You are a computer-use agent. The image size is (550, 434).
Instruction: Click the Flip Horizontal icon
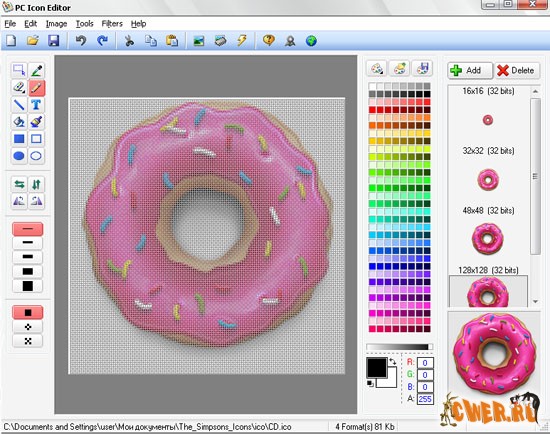pos(19,184)
